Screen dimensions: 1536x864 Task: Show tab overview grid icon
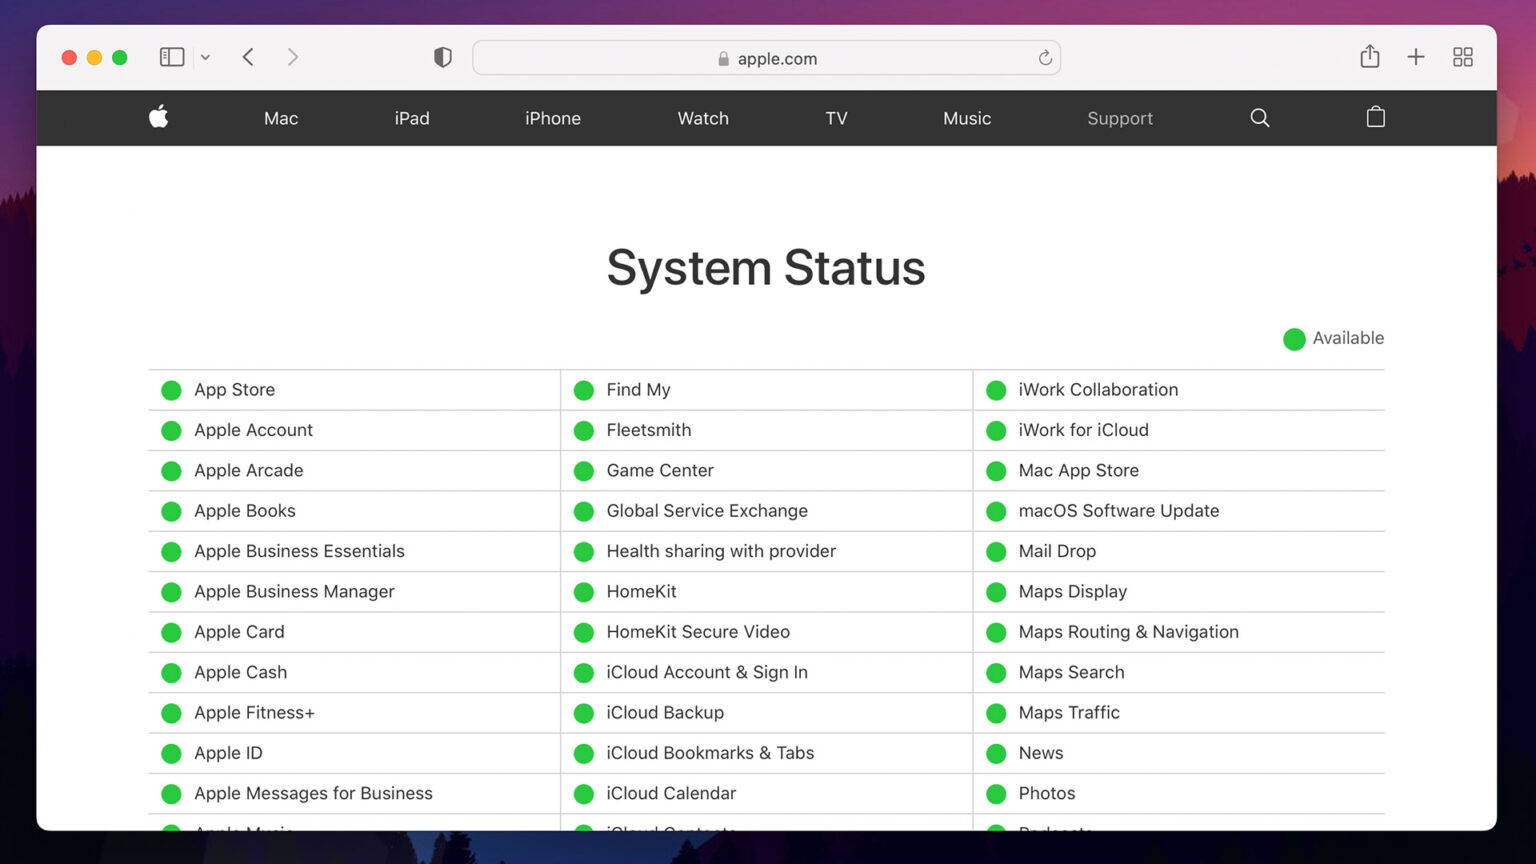(1463, 57)
